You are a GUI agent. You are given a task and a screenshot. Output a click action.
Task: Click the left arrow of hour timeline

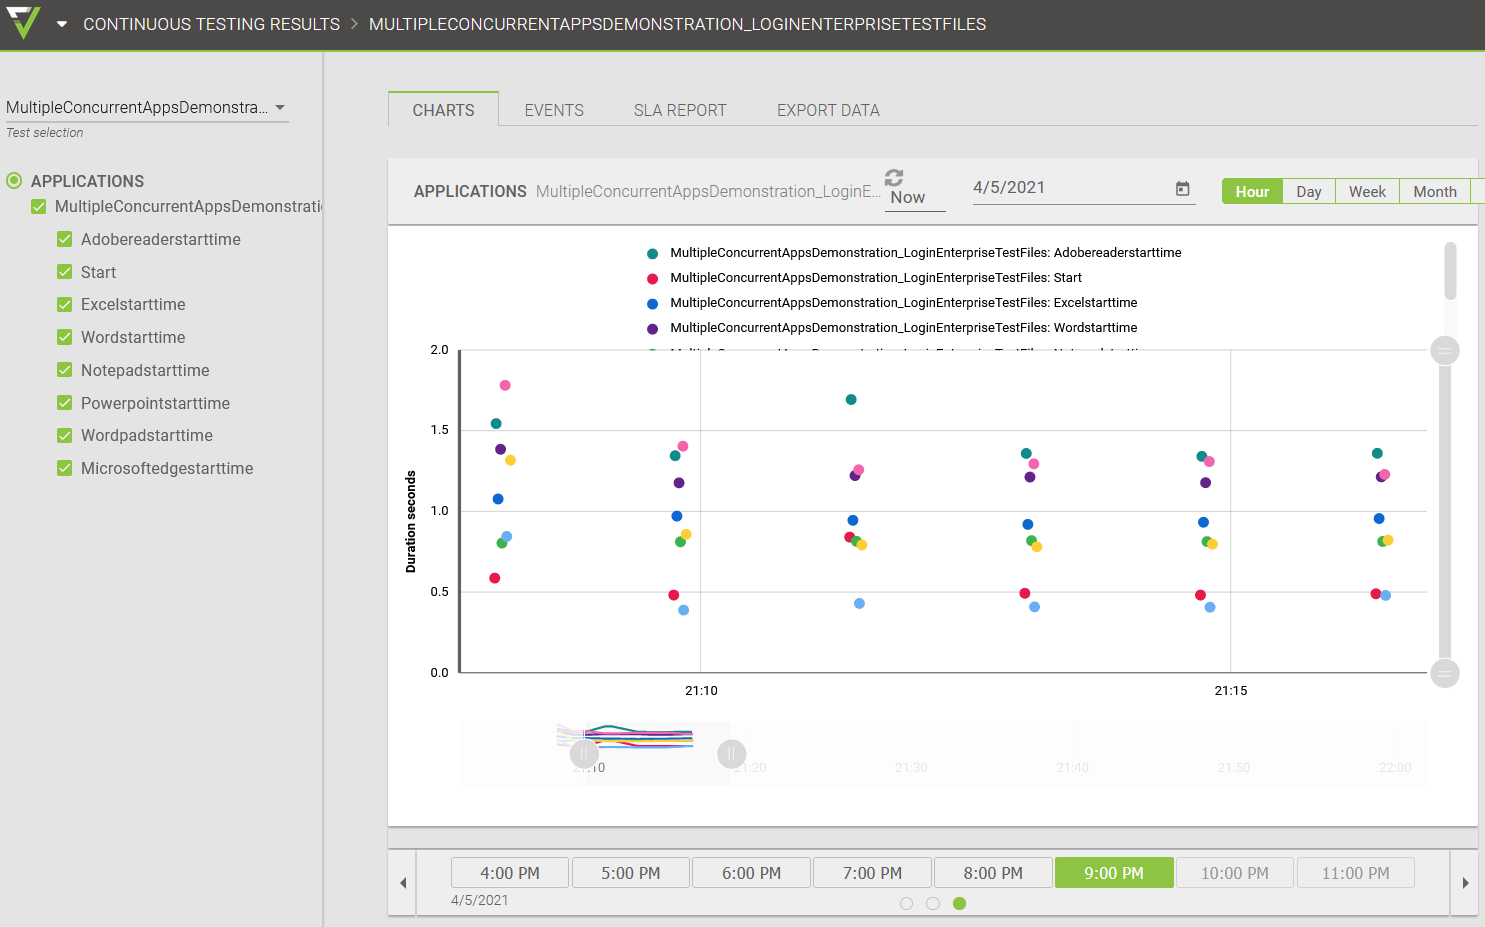pos(403,883)
